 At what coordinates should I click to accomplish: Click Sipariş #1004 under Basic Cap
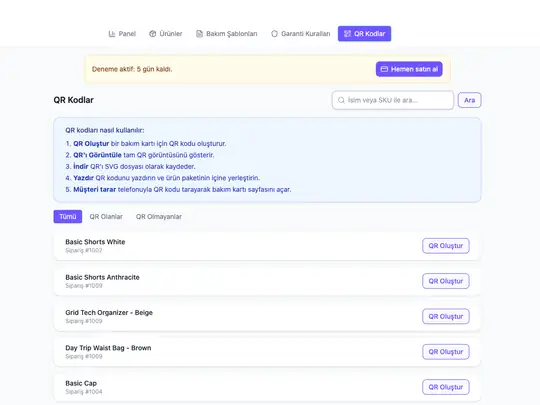tap(84, 392)
